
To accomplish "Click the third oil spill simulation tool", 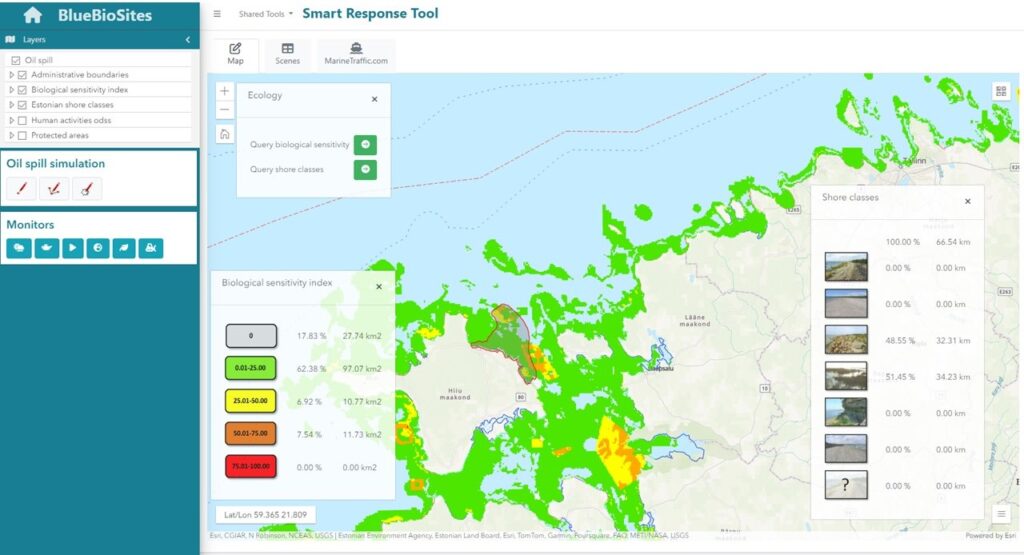I will [x=86, y=188].
